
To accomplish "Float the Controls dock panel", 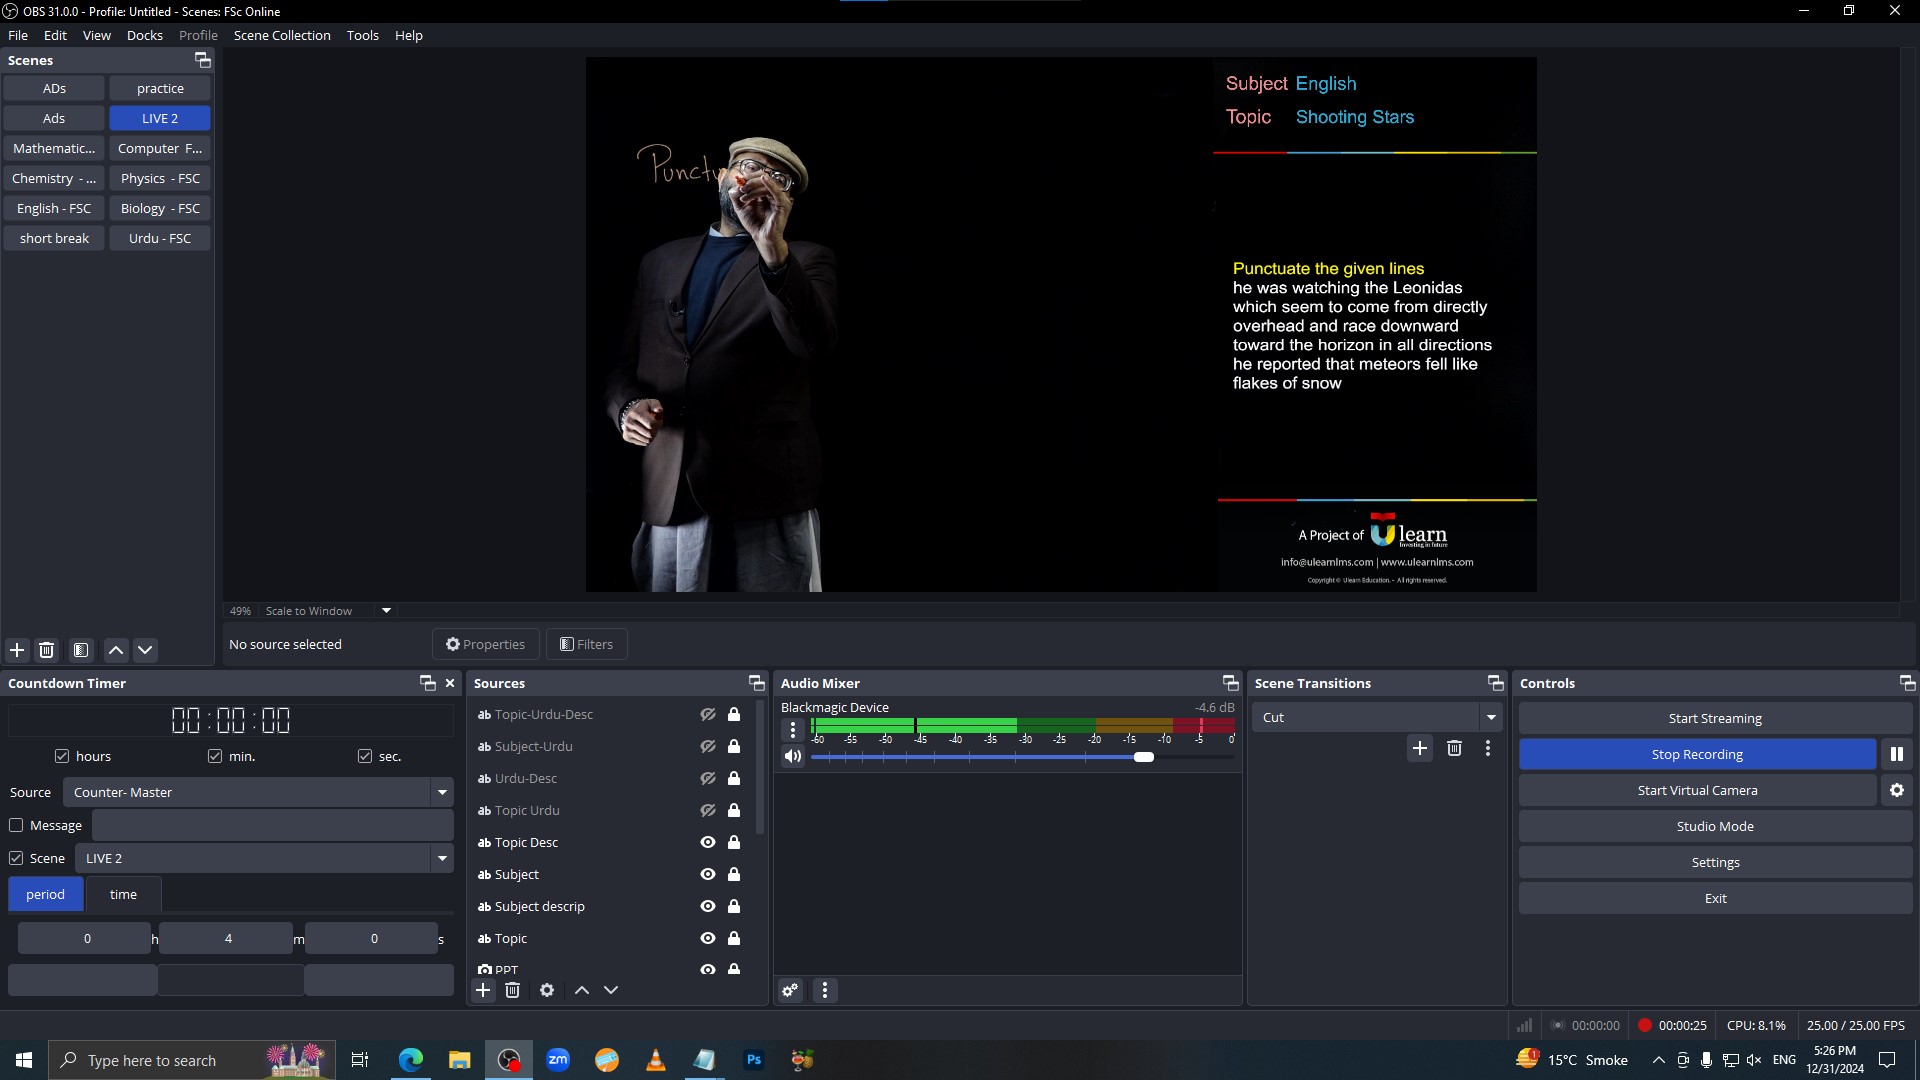I will 1908,683.
